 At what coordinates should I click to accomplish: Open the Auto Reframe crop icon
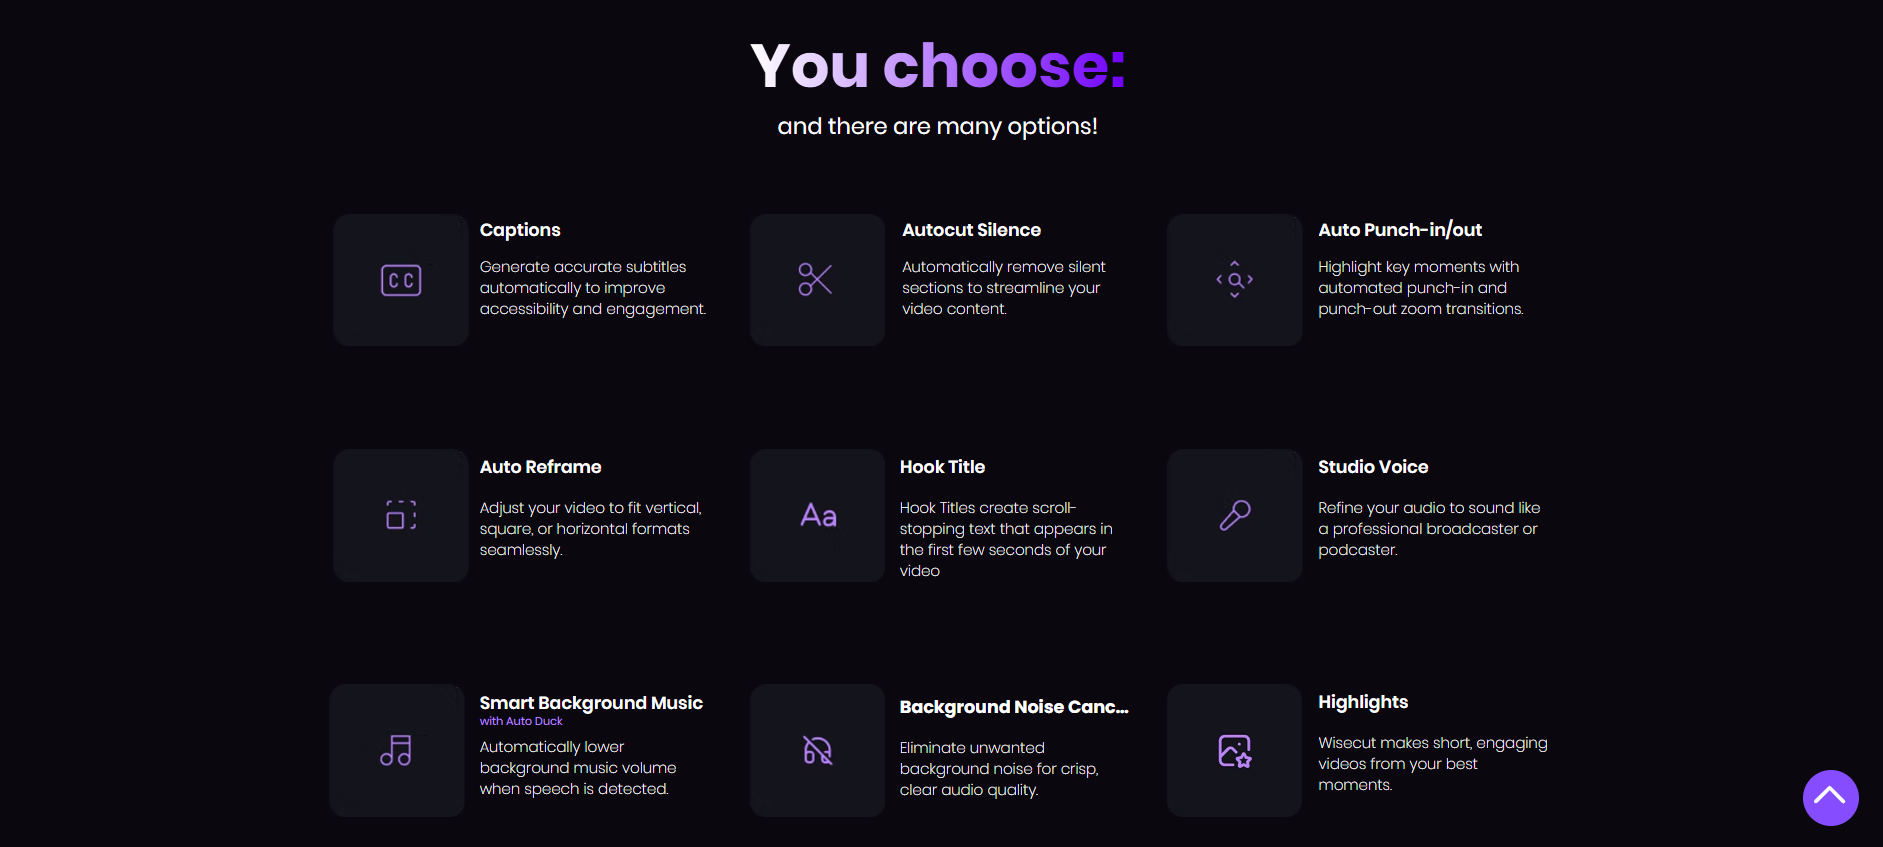[401, 515]
